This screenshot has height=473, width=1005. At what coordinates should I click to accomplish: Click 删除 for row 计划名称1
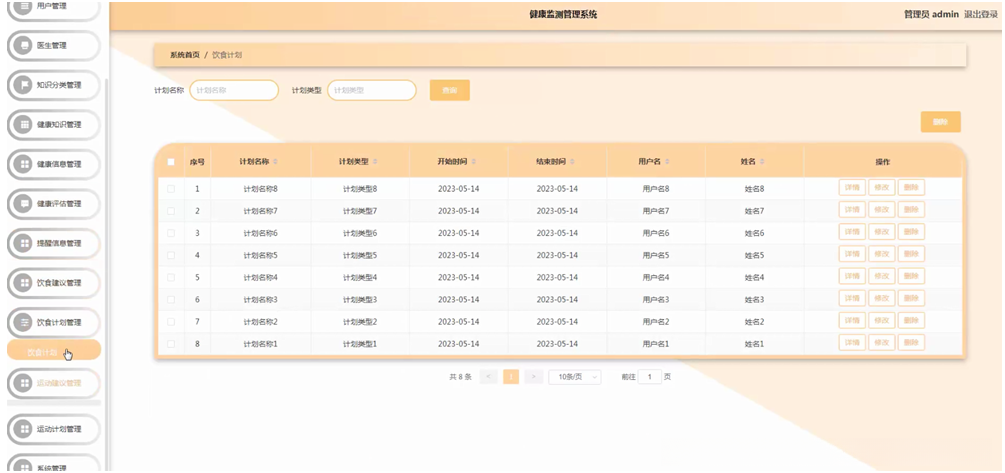pyautogui.click(x=911, y=343)
